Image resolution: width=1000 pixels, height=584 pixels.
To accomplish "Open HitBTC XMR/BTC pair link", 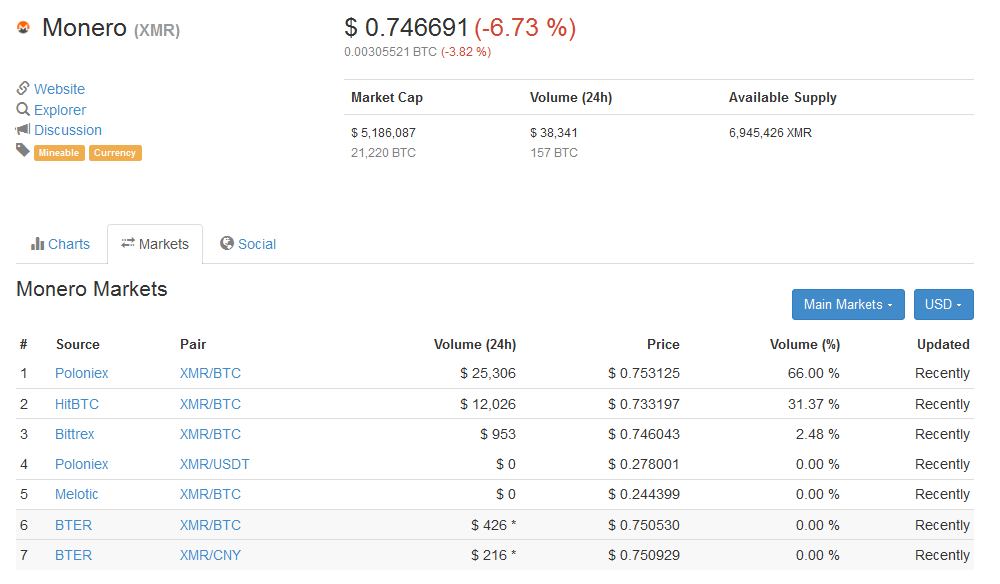I will tap(210, 404).
